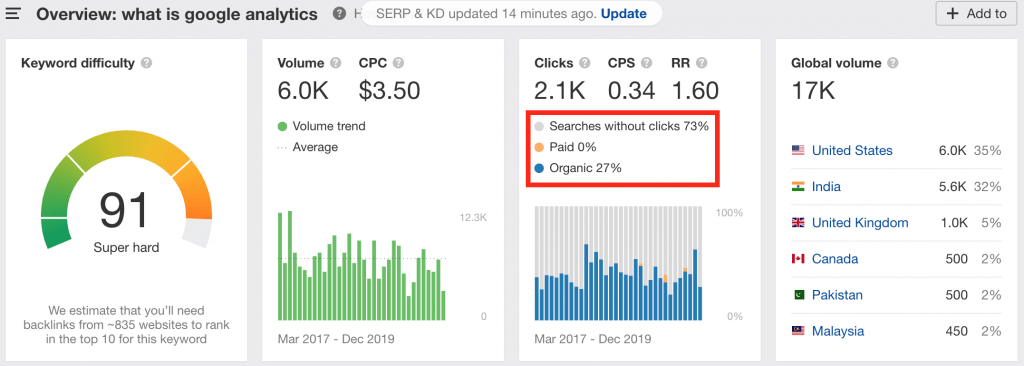This screenshot has height=366, width=1024.
Task: Click the Overview: what is google analytics title
Action: point(177,14)
